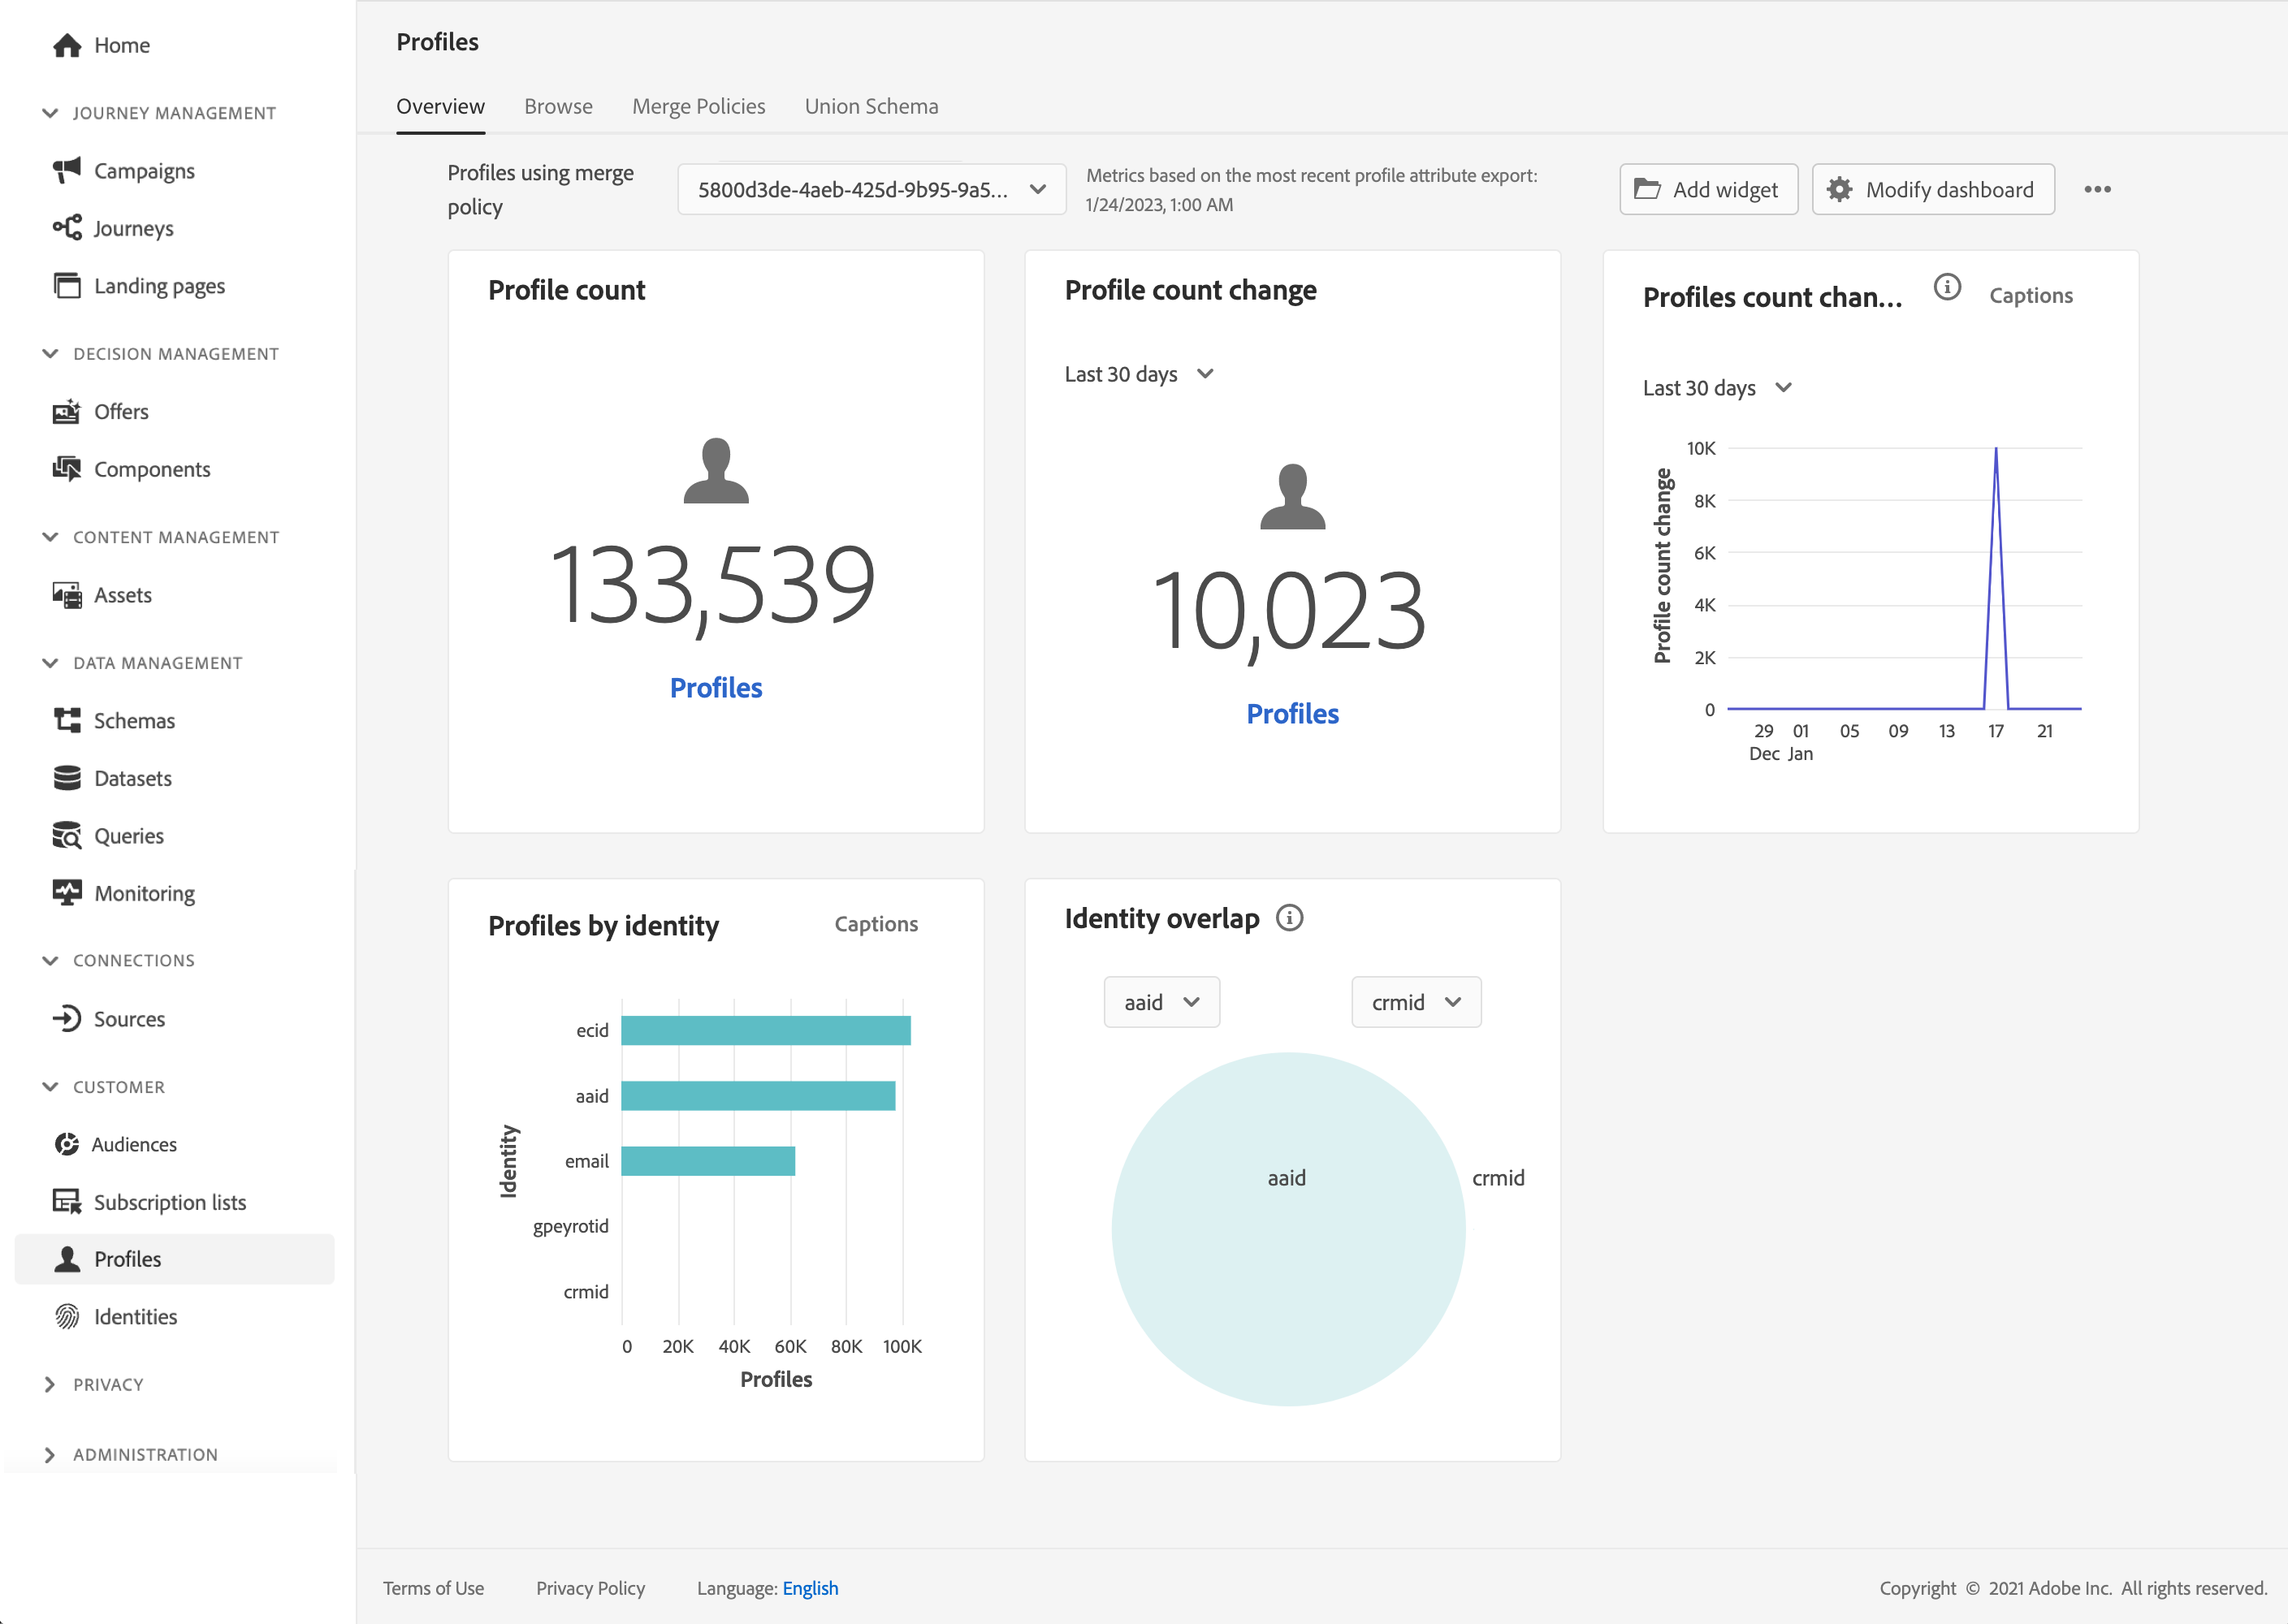Select the Schemas icon under Data Management
This screenshot has height=1624, width=2288.
click(x=67, y=721)
